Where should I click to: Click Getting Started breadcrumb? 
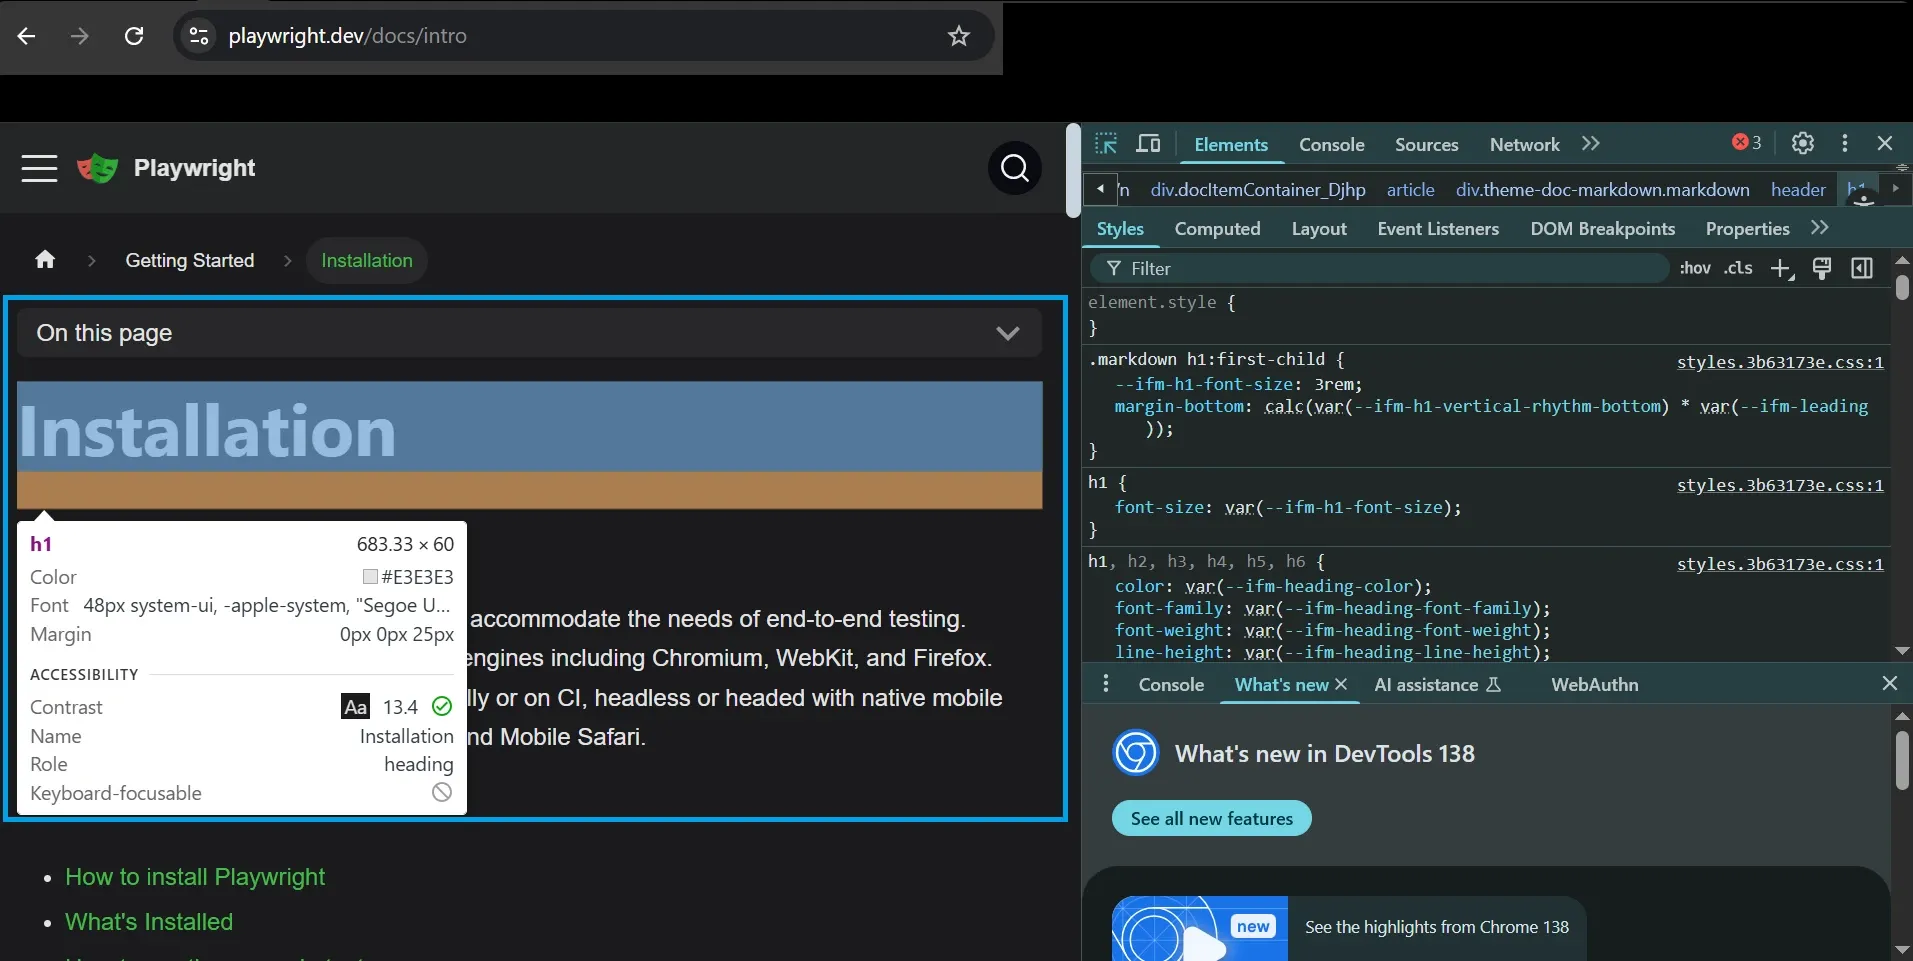190,261
